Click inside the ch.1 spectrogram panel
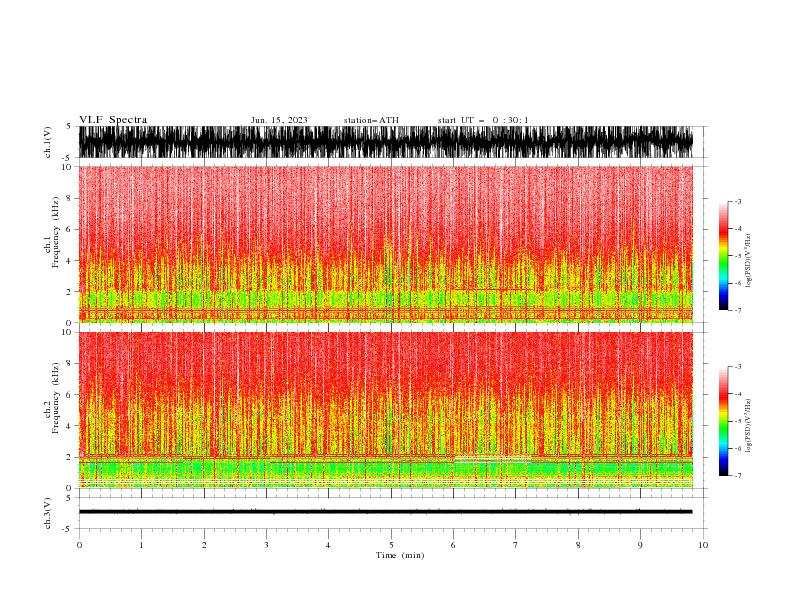 [x=385, y=244]
